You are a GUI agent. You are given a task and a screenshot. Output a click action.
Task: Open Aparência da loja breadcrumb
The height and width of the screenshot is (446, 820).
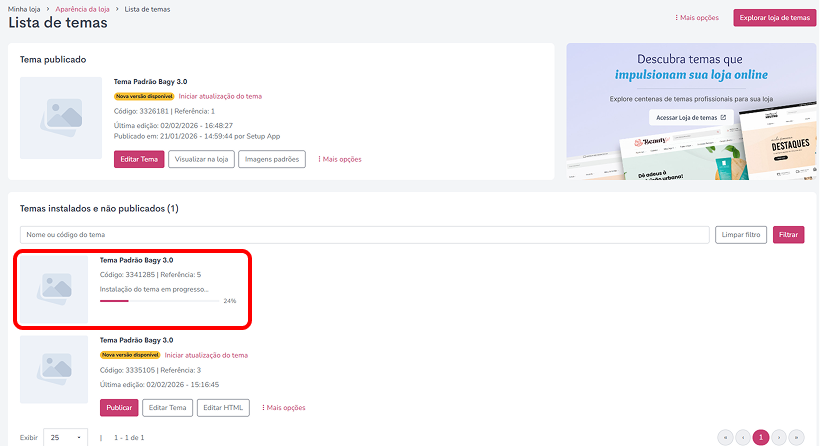click(x=83, y=9)
